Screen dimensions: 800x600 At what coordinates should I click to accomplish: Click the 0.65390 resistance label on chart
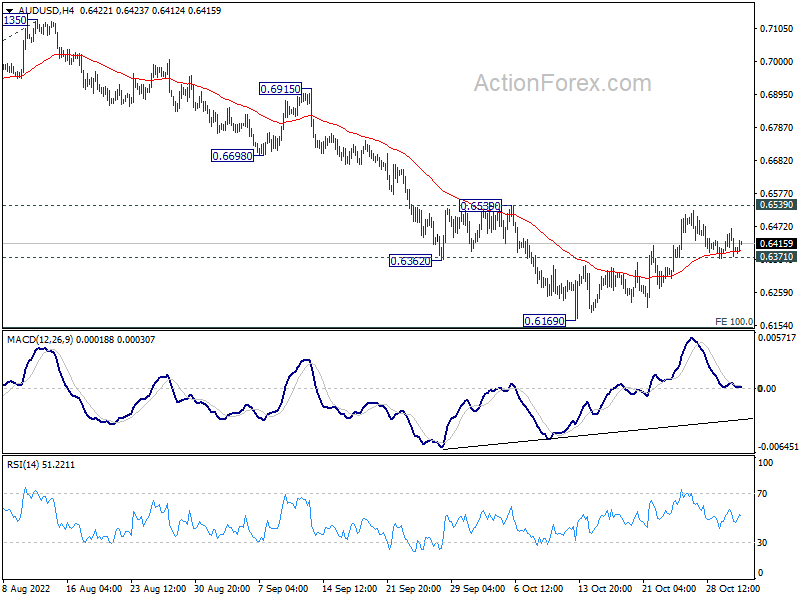(x=481, y=206)
